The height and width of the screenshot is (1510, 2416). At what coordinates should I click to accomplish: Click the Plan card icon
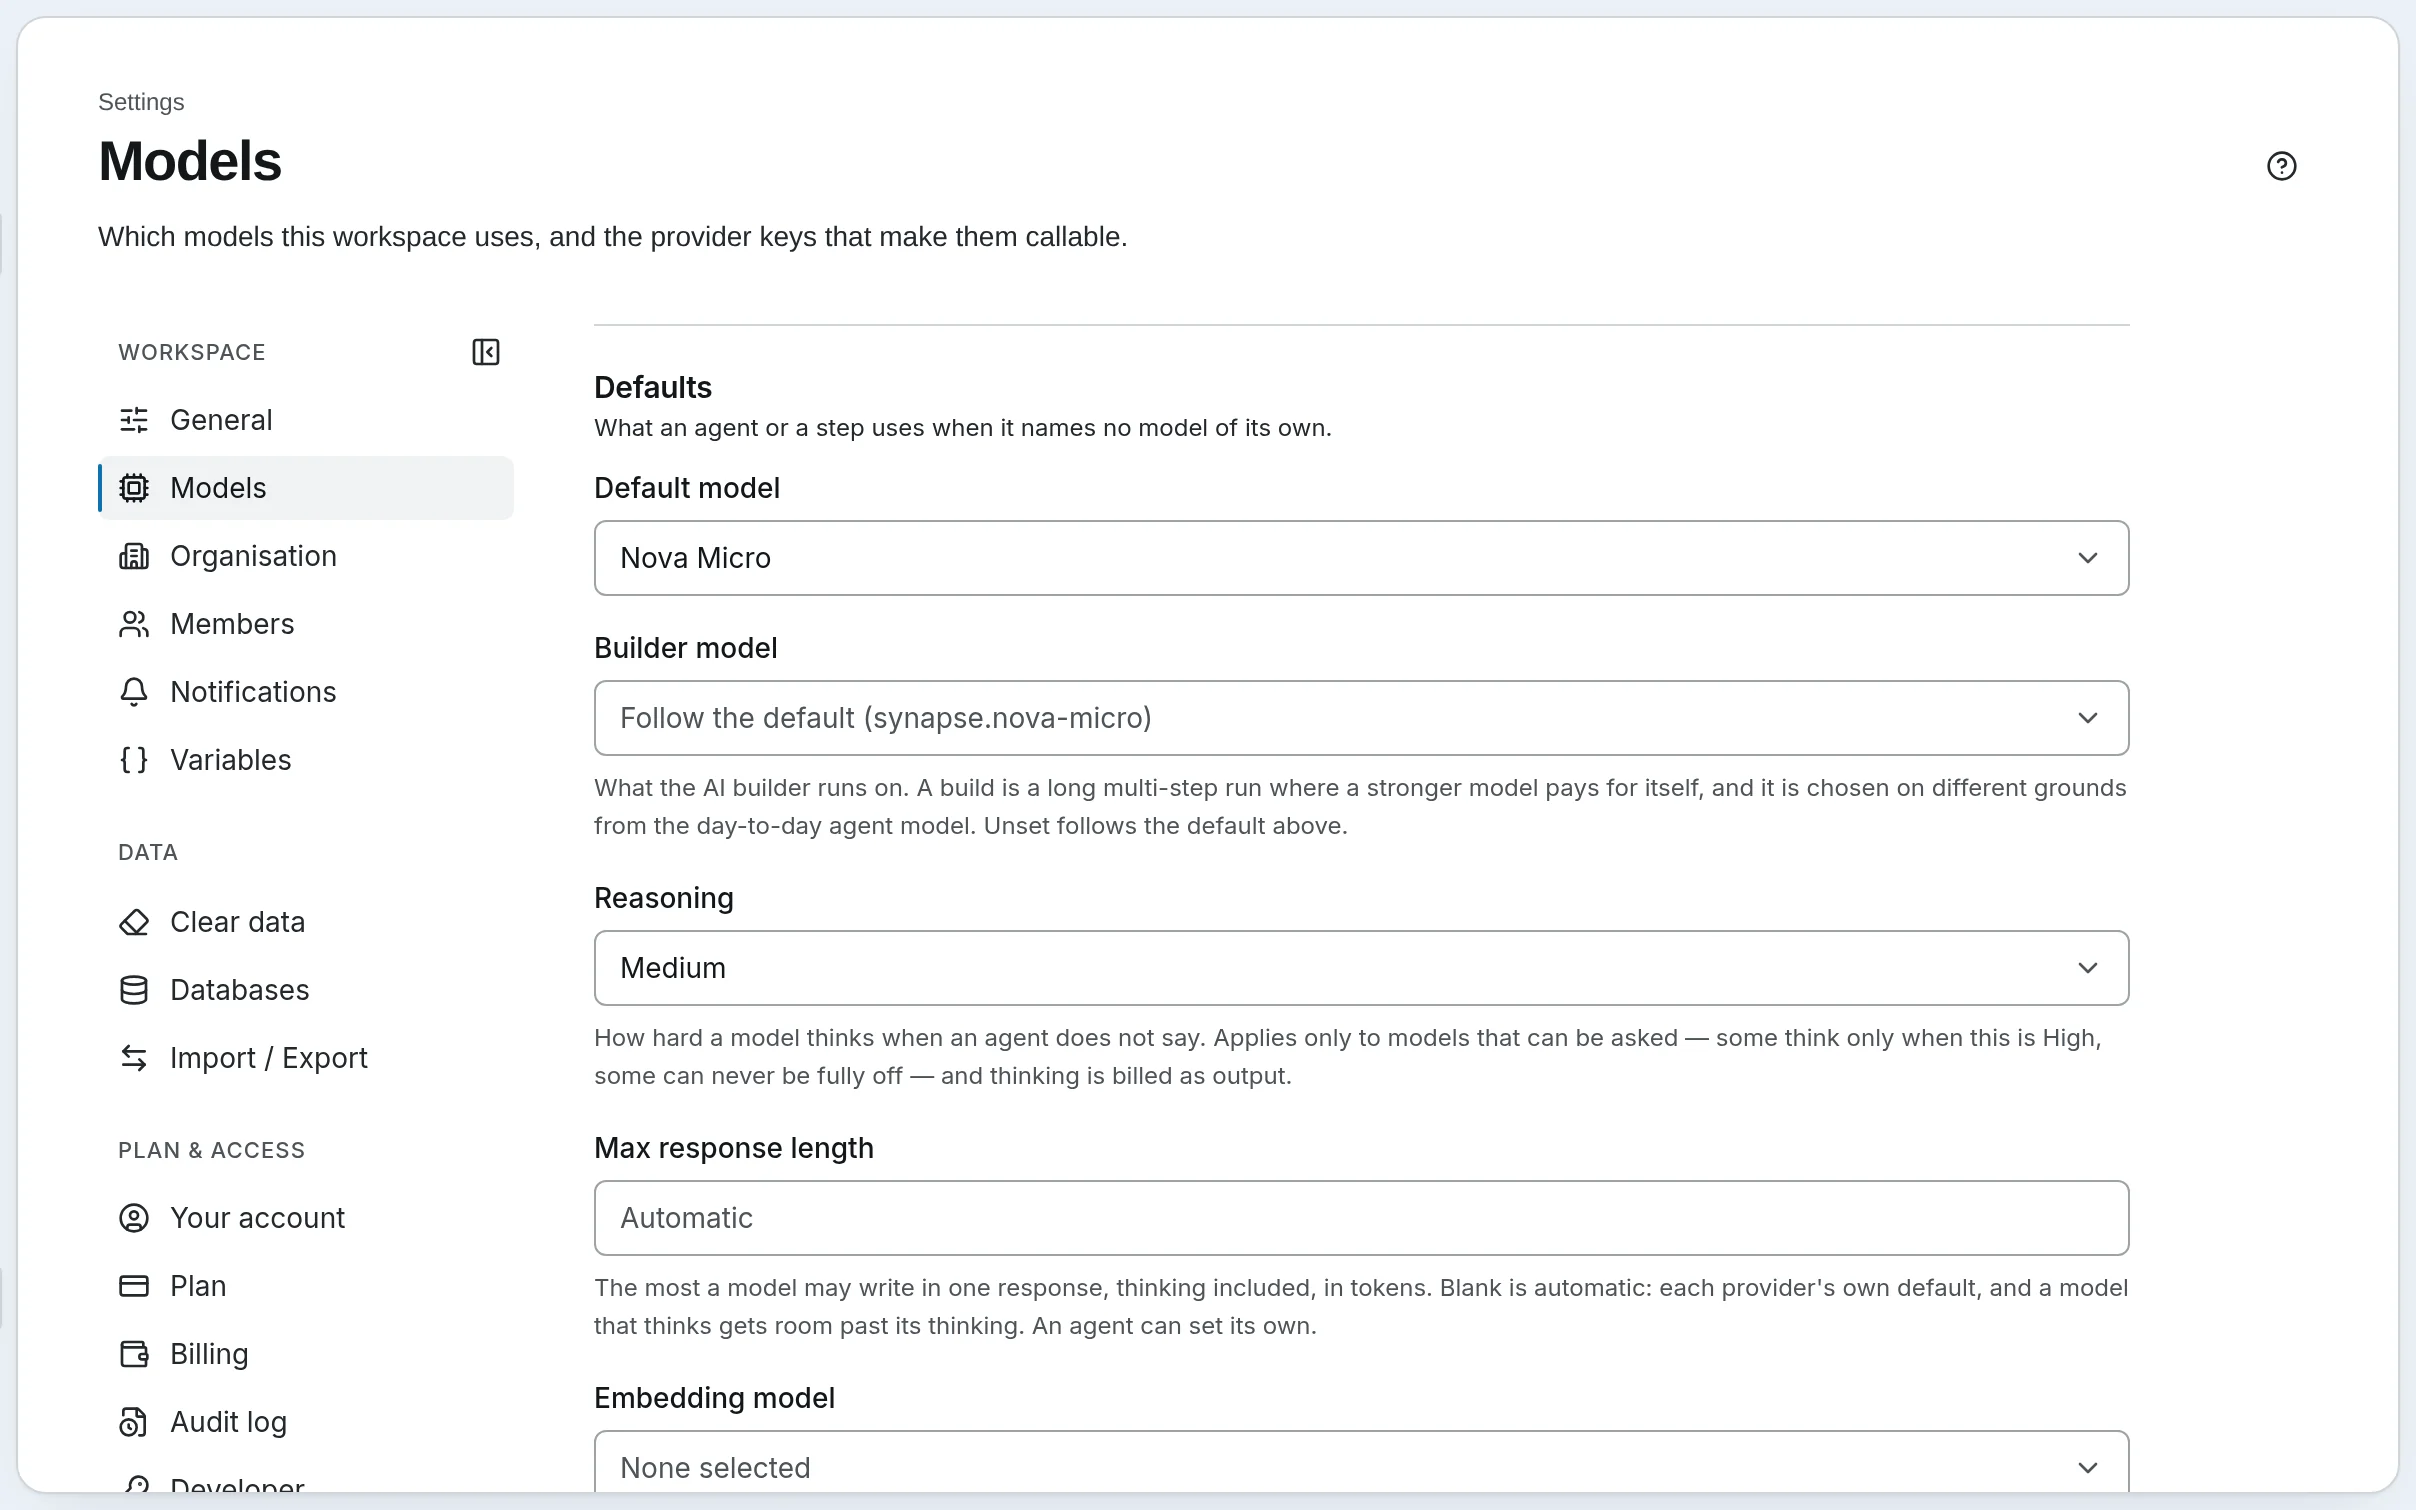point(134,1286)
